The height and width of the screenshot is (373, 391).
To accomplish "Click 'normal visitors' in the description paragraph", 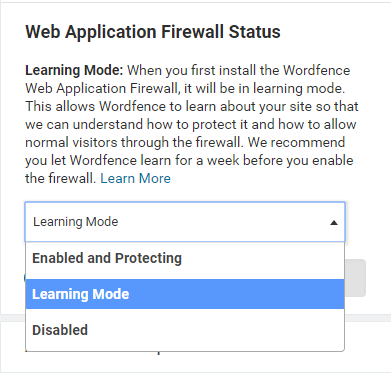I will click(71, 143).
